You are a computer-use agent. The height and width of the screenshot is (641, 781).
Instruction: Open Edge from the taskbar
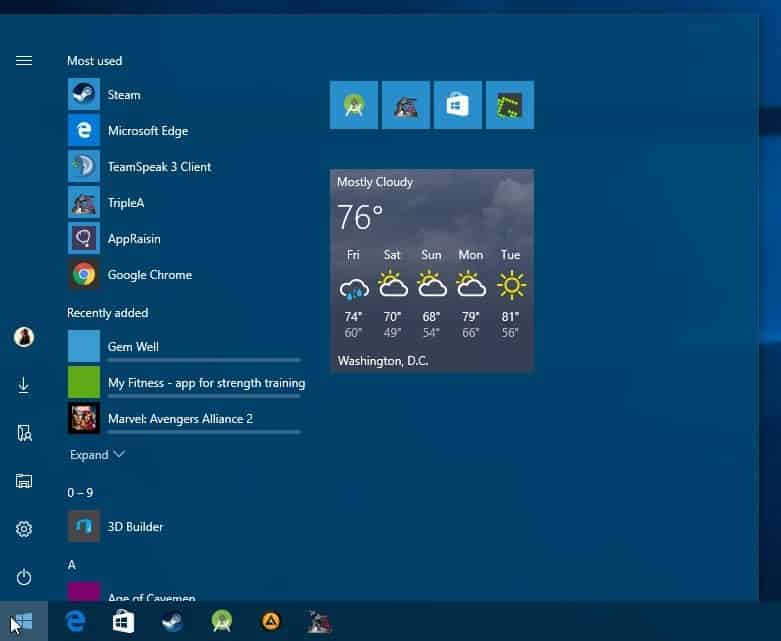pos(76,621)
